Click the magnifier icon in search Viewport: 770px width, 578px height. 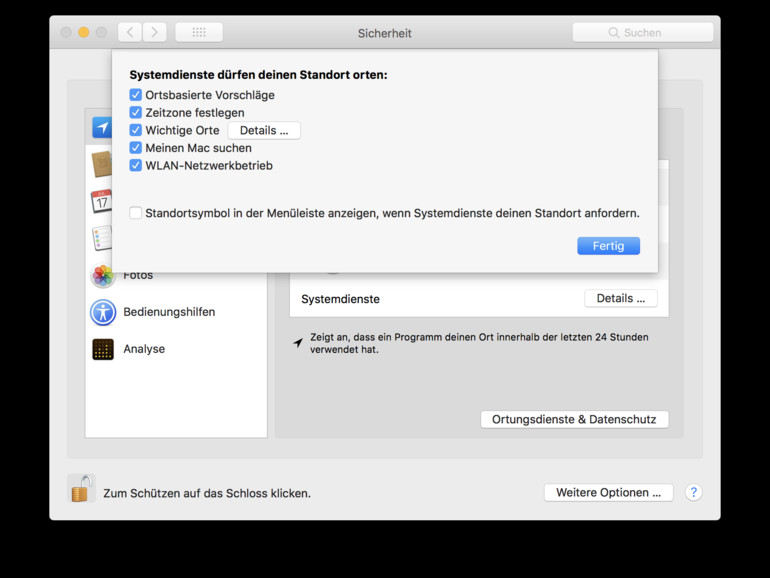click(614, 32)
